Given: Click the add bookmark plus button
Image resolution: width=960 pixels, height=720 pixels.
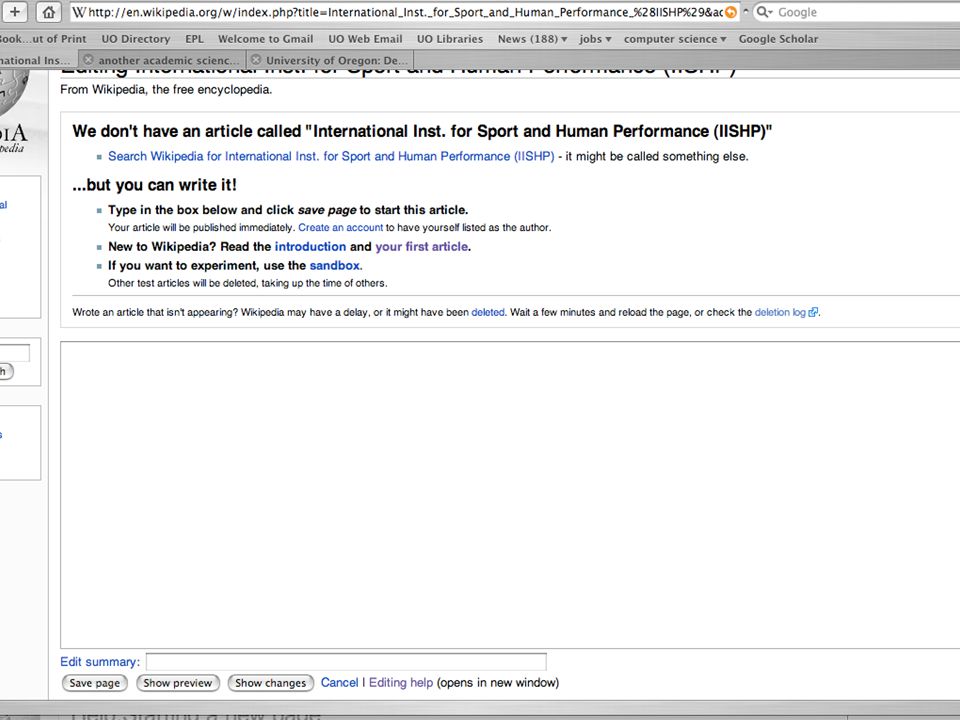Looking at the screenshot, I should coord(14,12).
